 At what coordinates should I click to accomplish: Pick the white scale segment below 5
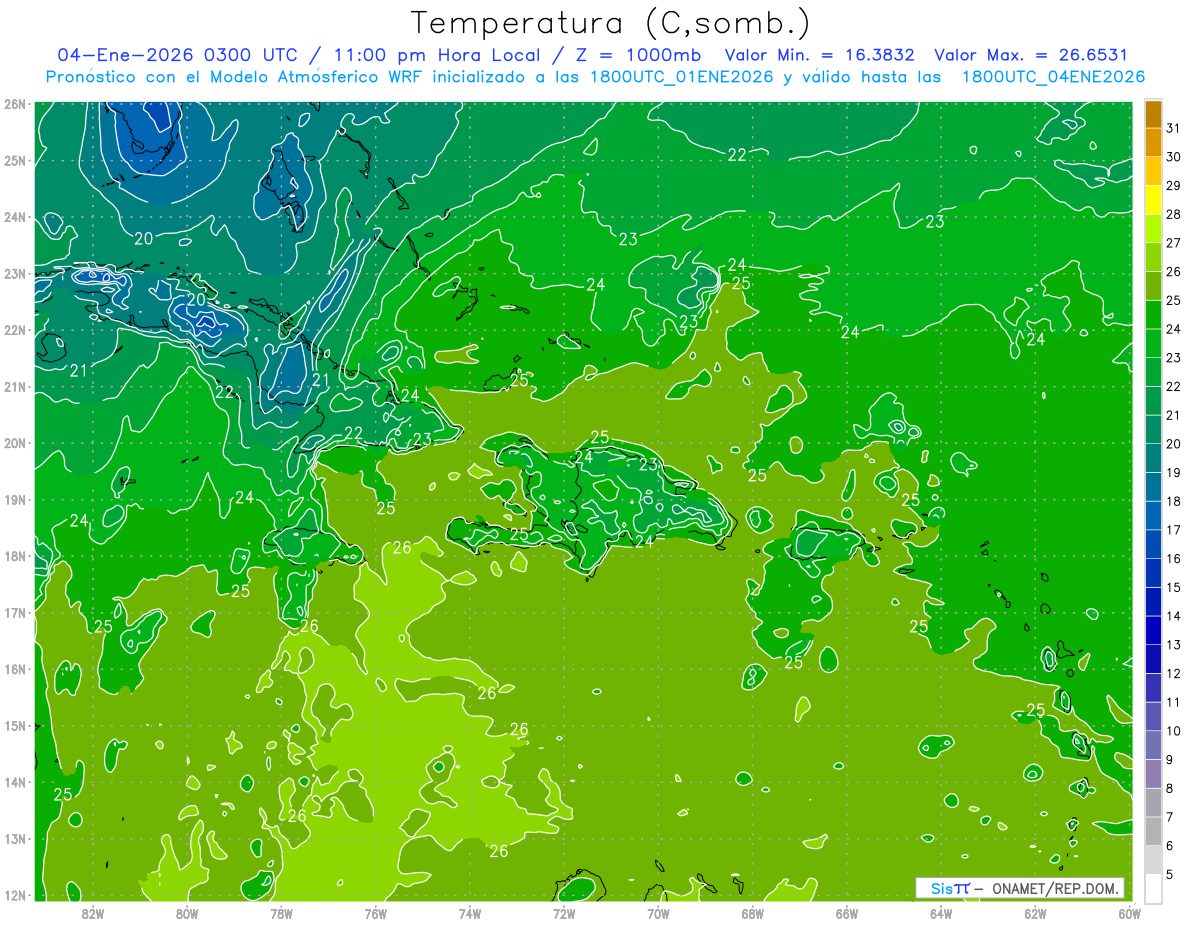pos(1153,888)
